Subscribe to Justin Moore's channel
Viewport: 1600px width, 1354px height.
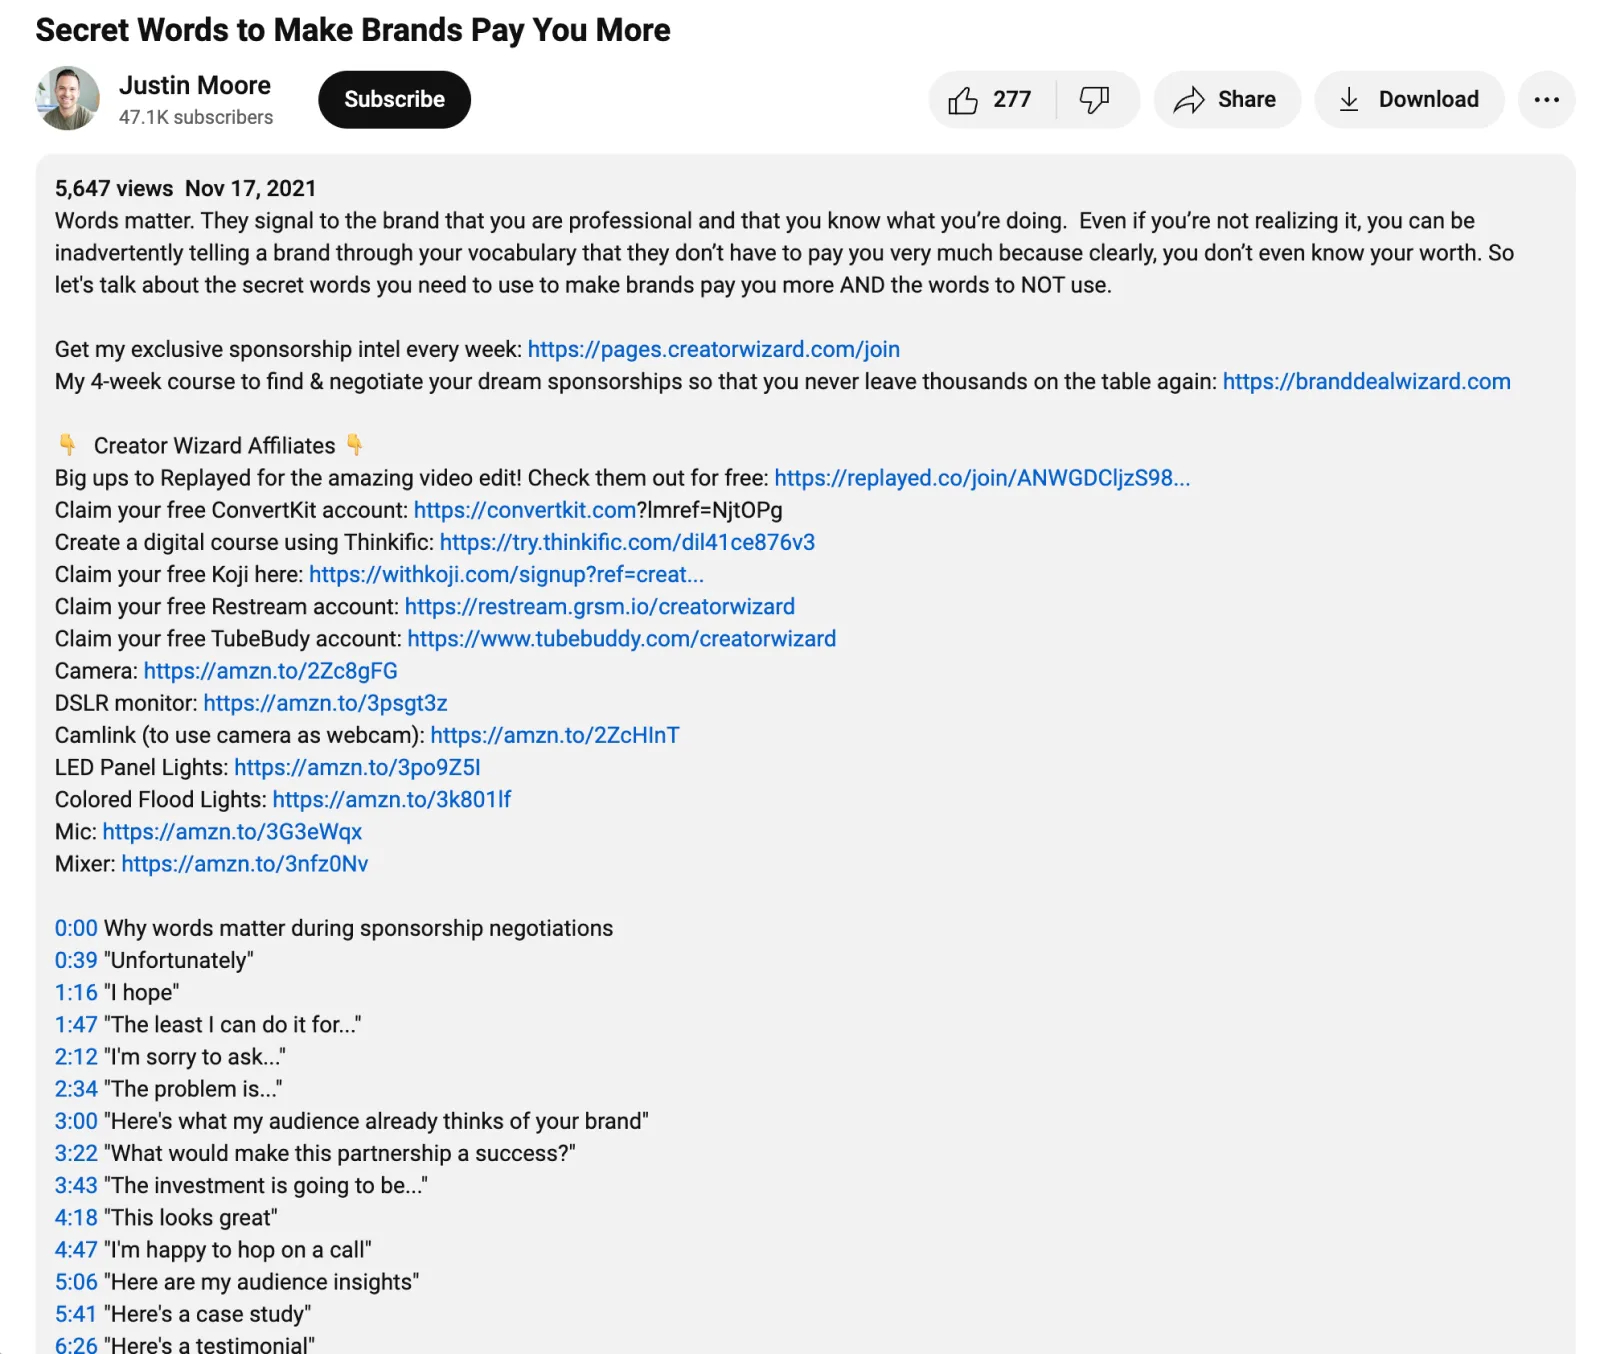click(394, 100)
